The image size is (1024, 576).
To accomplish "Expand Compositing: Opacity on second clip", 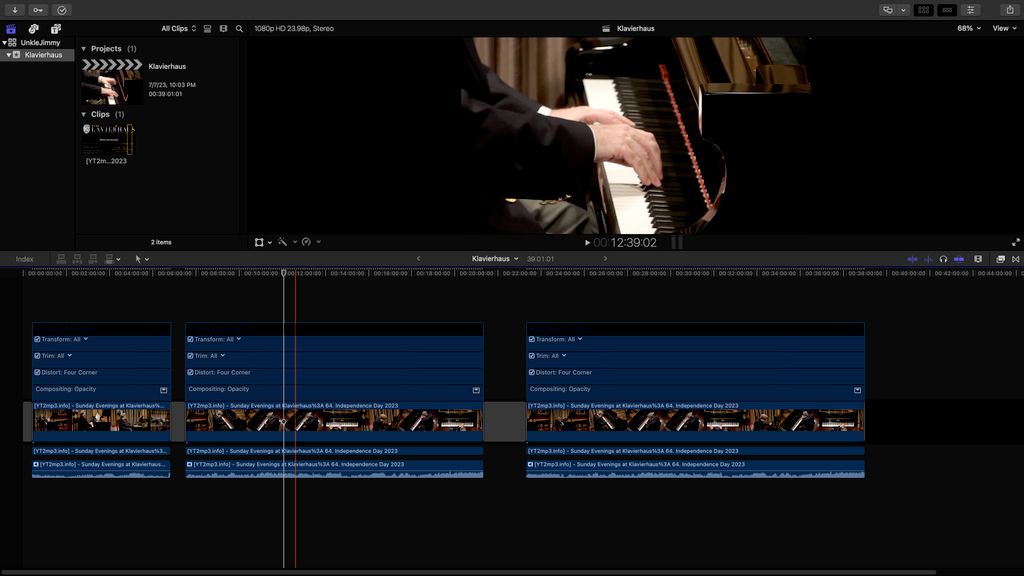I will point(476,390).
